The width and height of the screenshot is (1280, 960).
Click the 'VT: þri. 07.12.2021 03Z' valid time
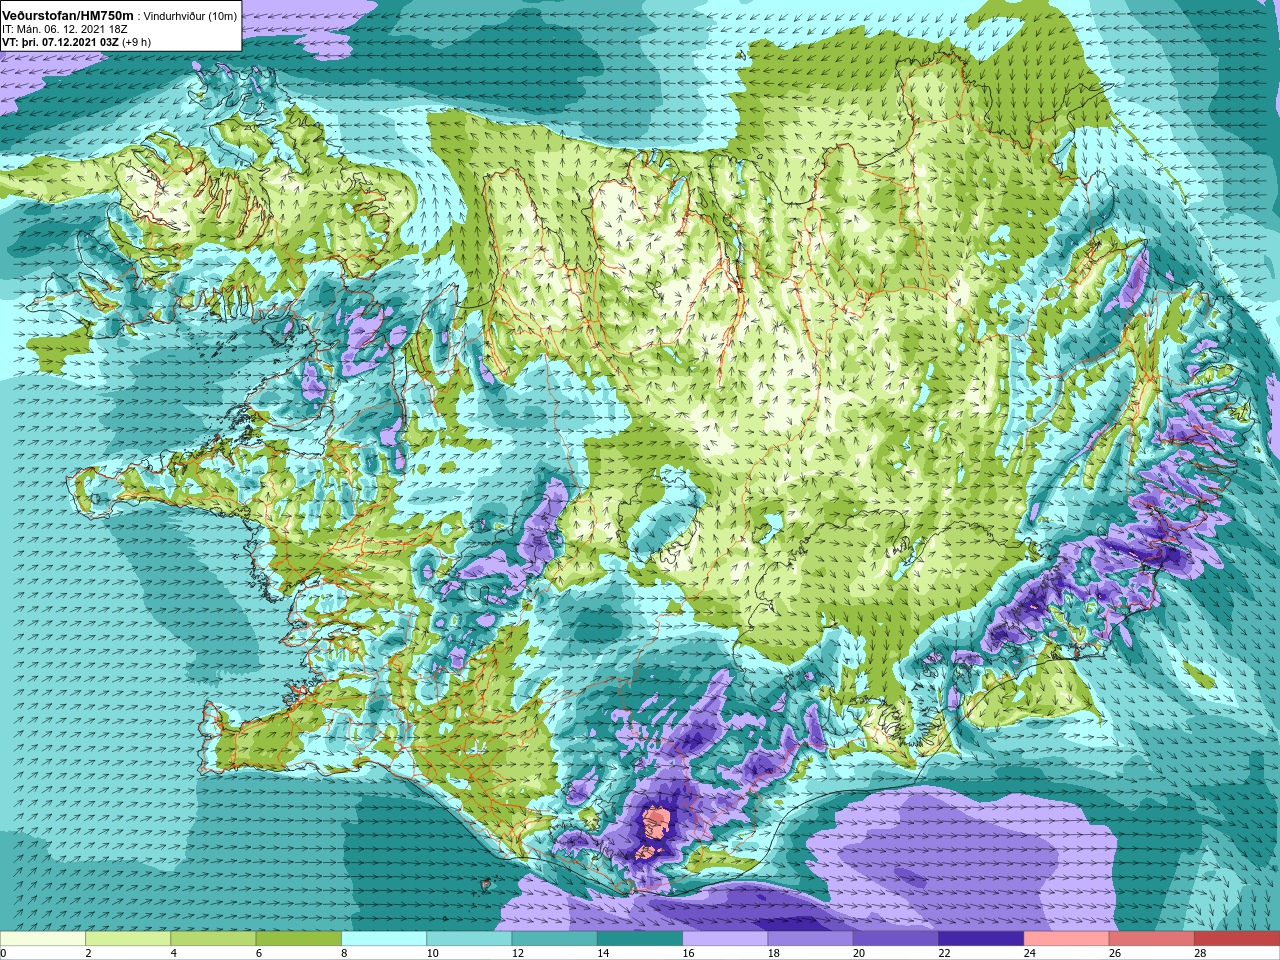coord(60,42)
